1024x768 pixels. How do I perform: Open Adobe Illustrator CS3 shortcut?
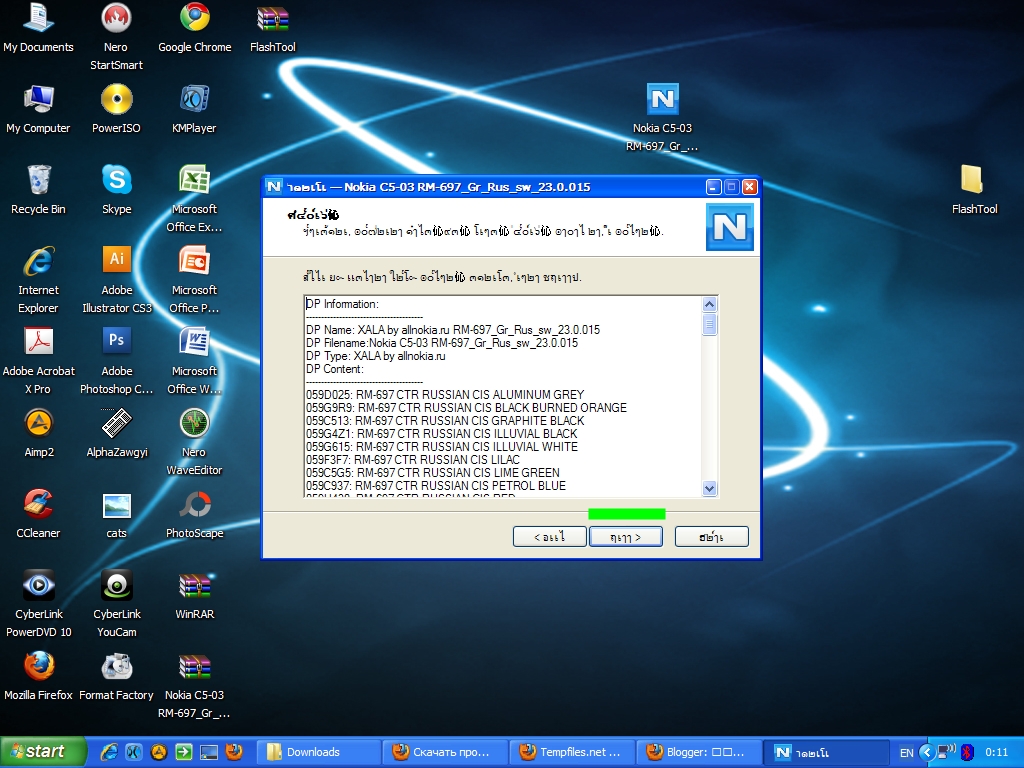click(x=116, y=280)
